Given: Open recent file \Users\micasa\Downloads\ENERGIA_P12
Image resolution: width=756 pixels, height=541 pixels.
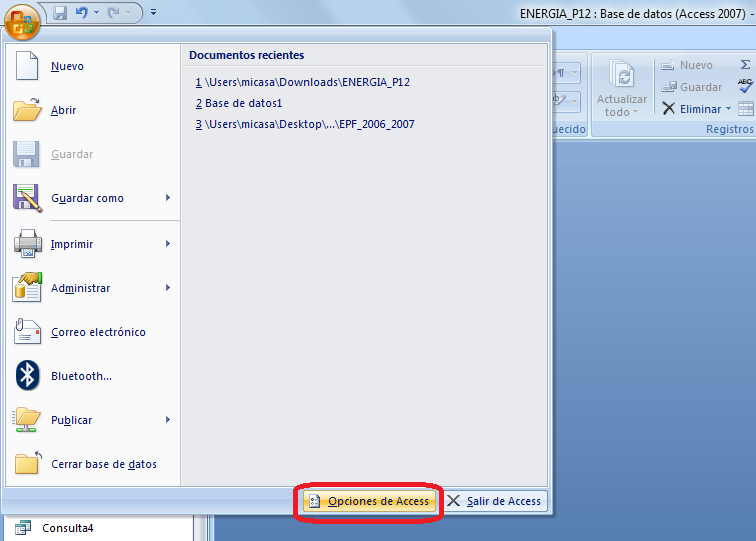Looking at the screenshot, I should click(x=302, y=82).
